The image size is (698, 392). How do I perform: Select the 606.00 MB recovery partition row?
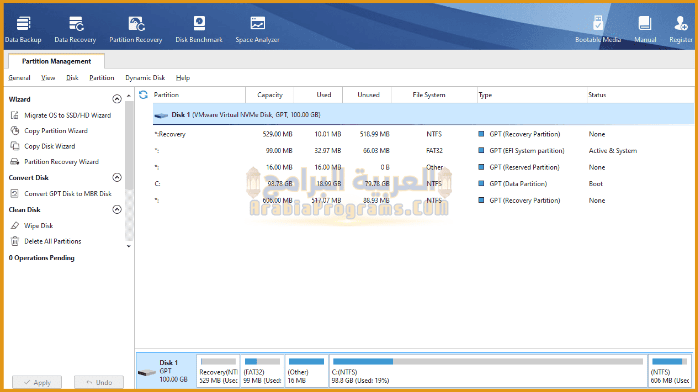[423, 200]
